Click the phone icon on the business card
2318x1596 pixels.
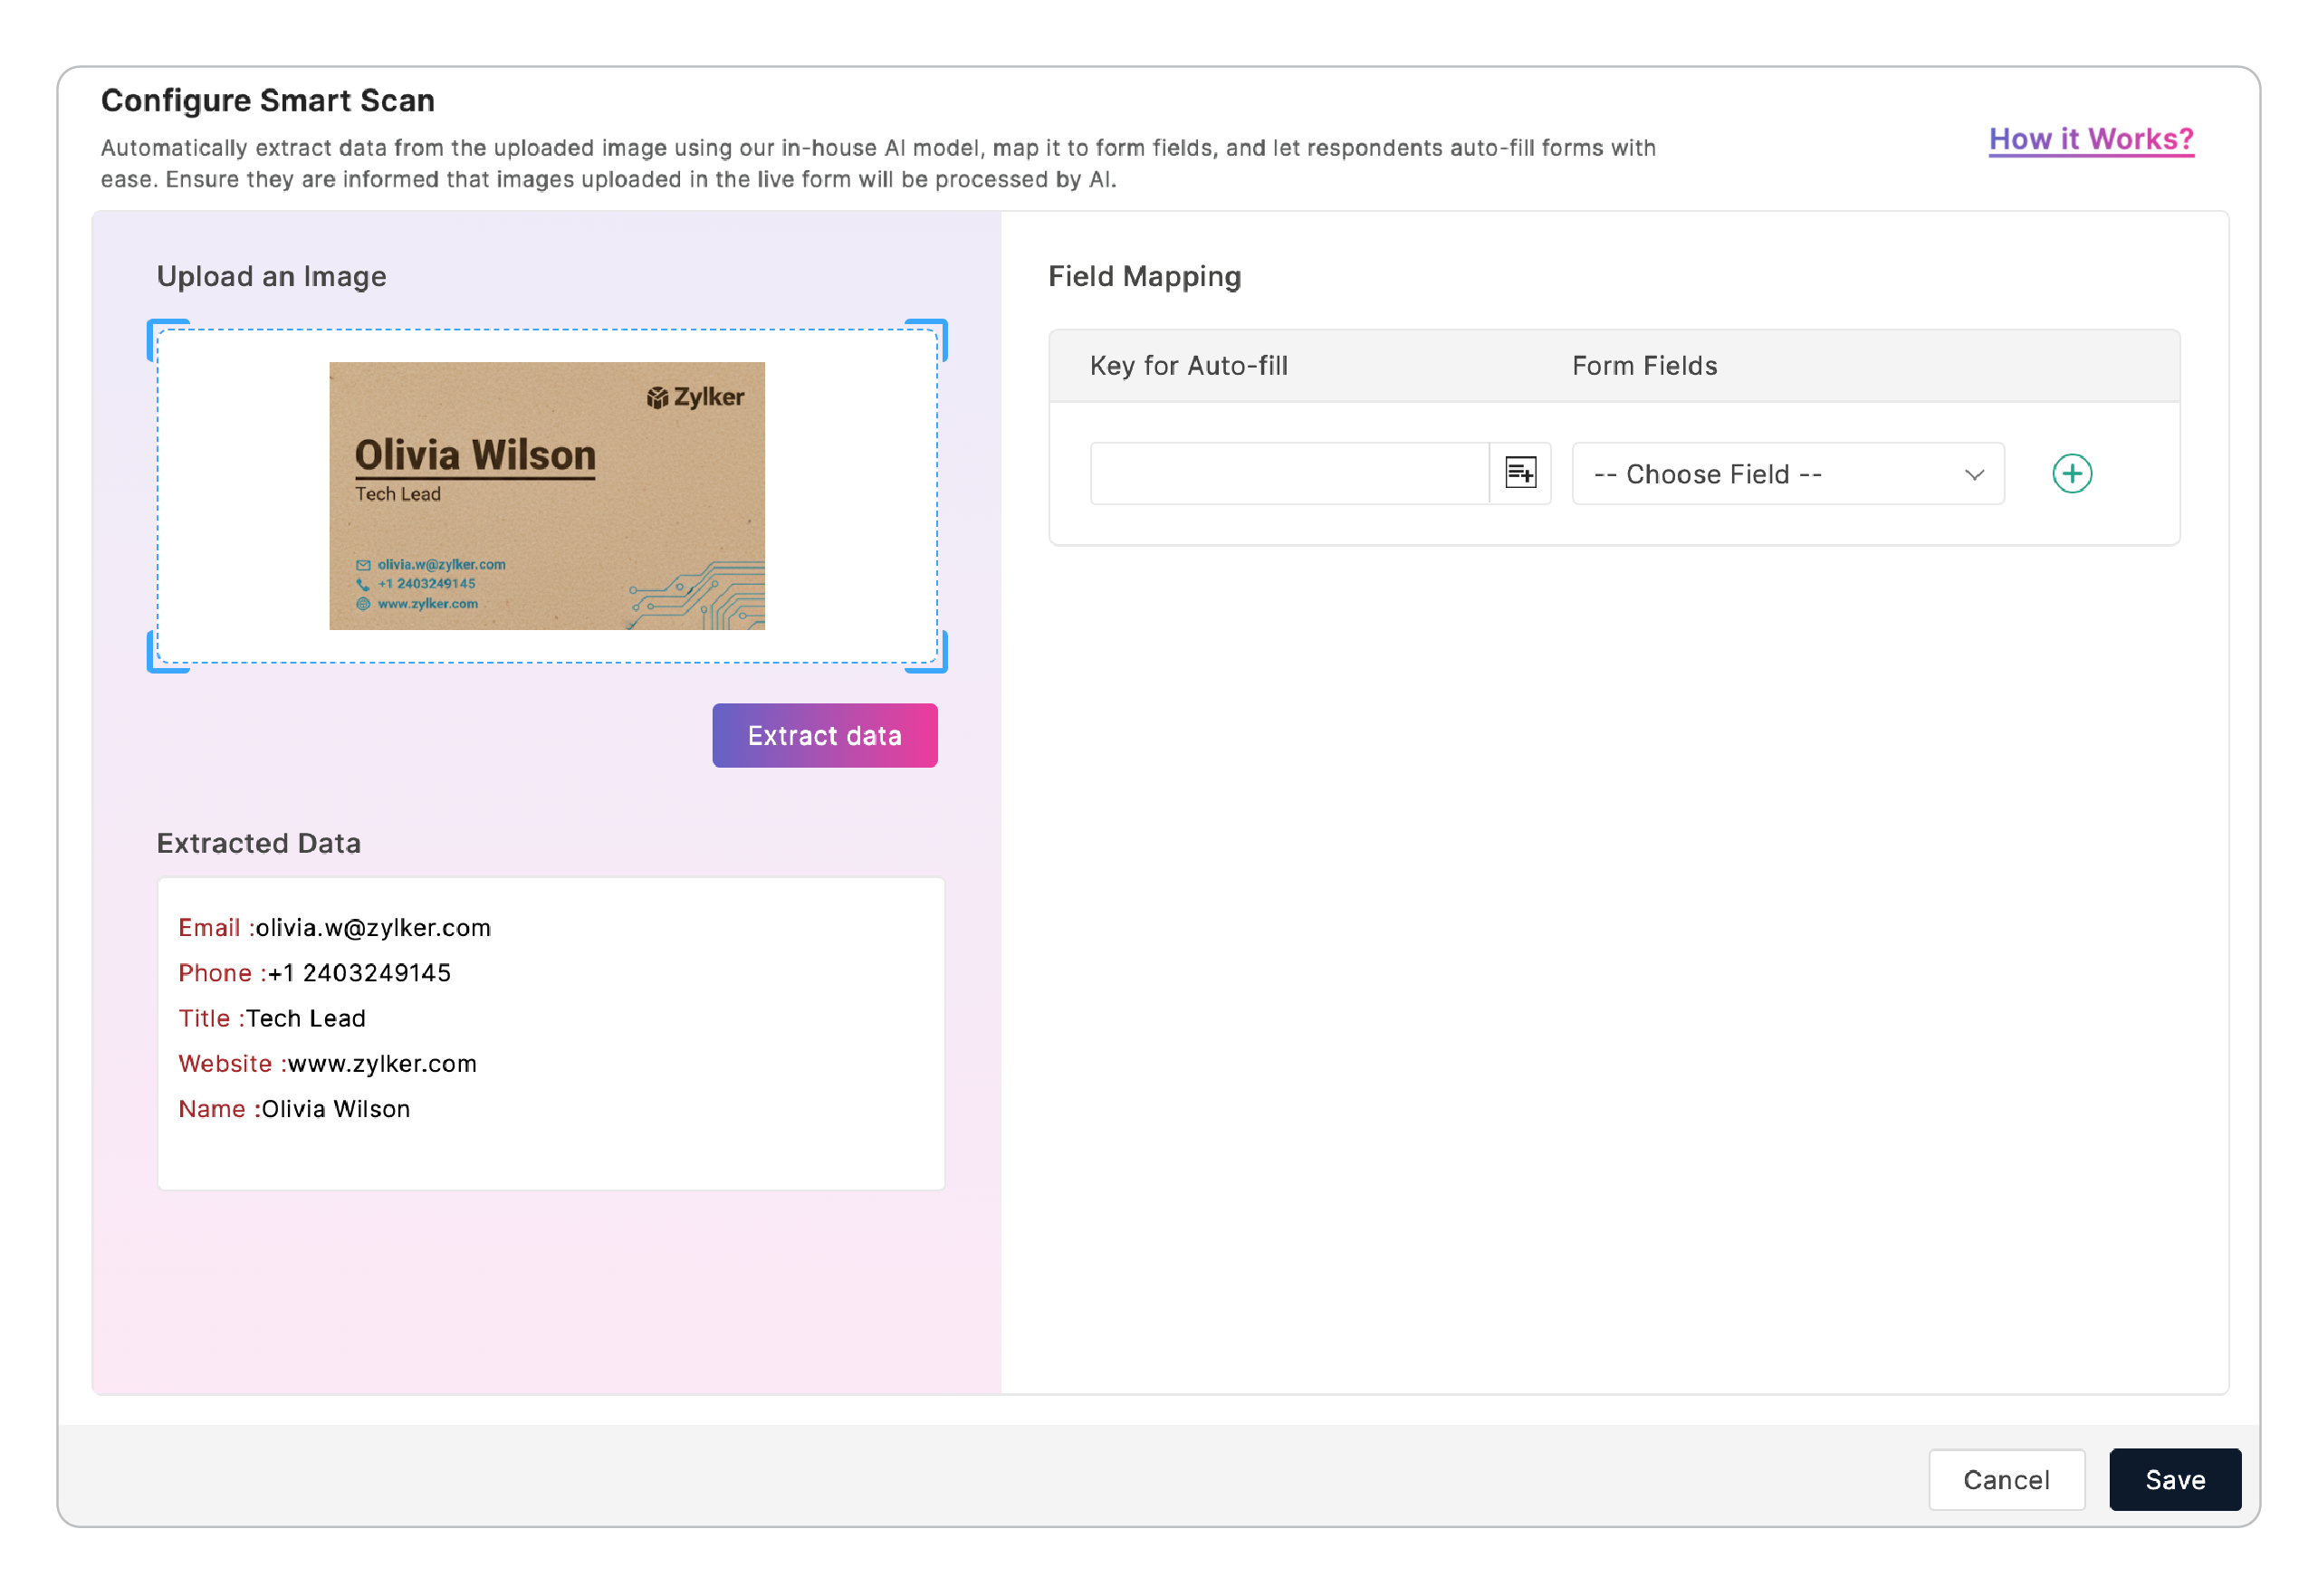point(363,584)
